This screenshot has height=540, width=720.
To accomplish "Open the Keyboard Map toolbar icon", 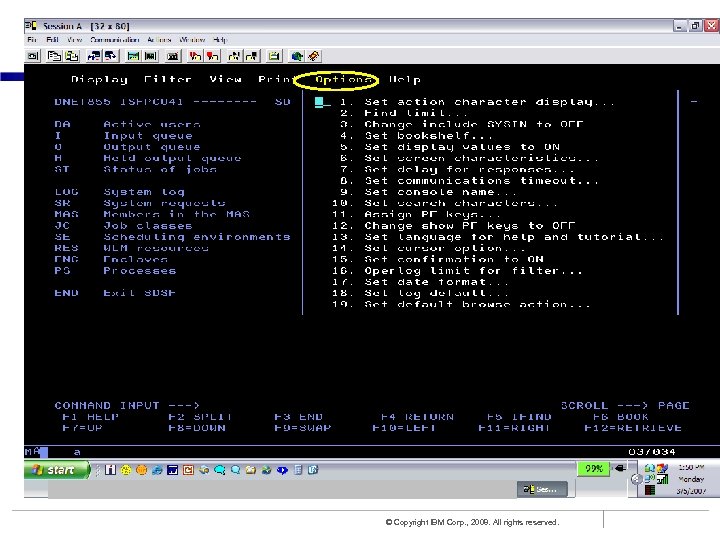I will click(173, 56).
